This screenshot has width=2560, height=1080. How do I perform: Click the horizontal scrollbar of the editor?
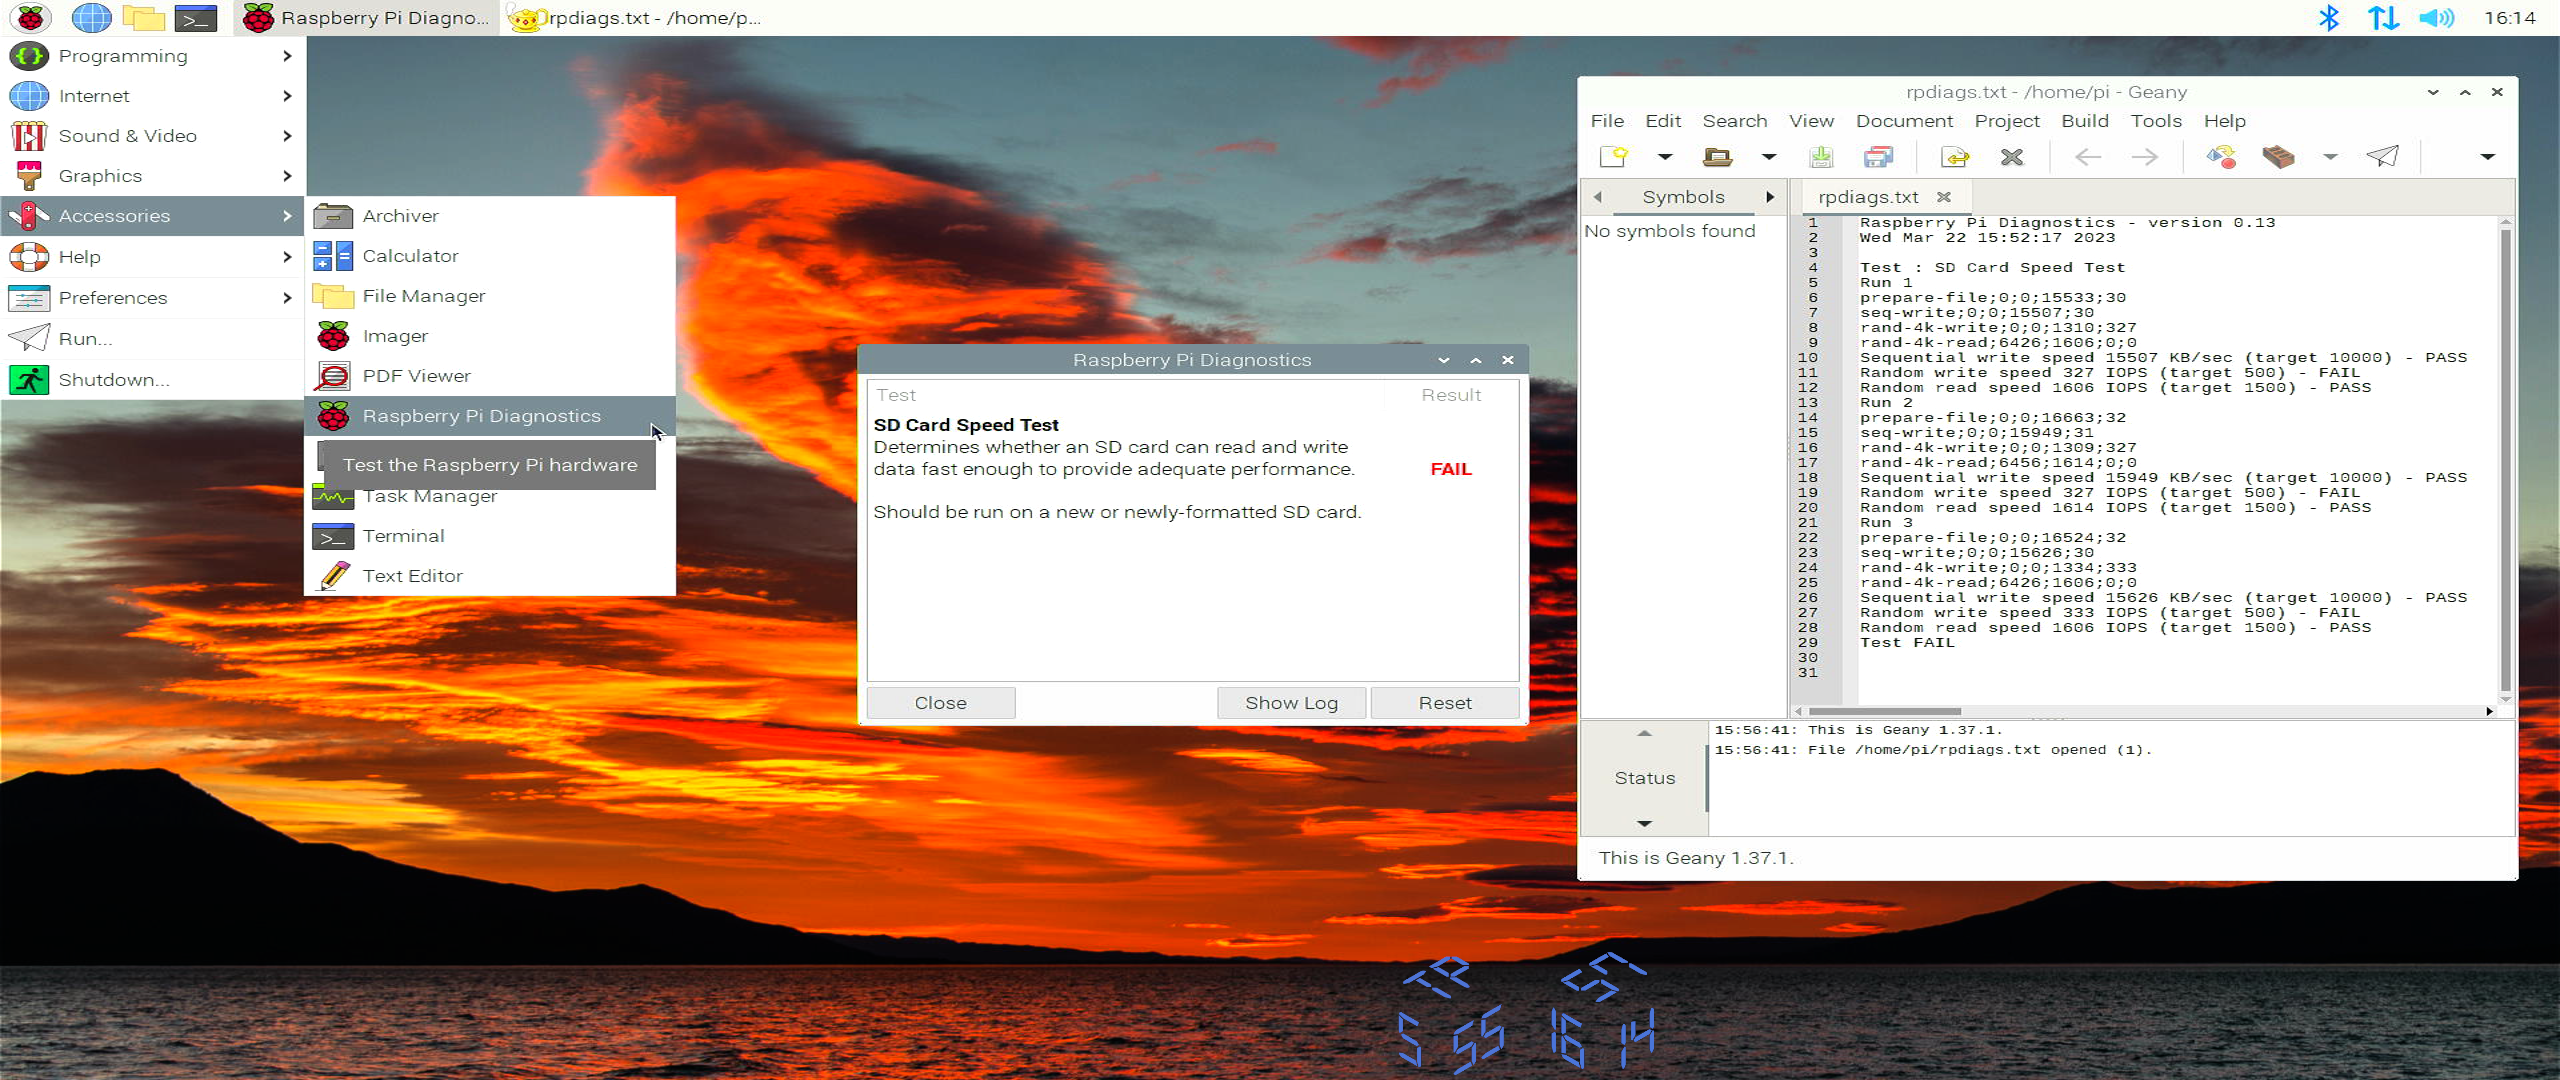(1883, 711)
